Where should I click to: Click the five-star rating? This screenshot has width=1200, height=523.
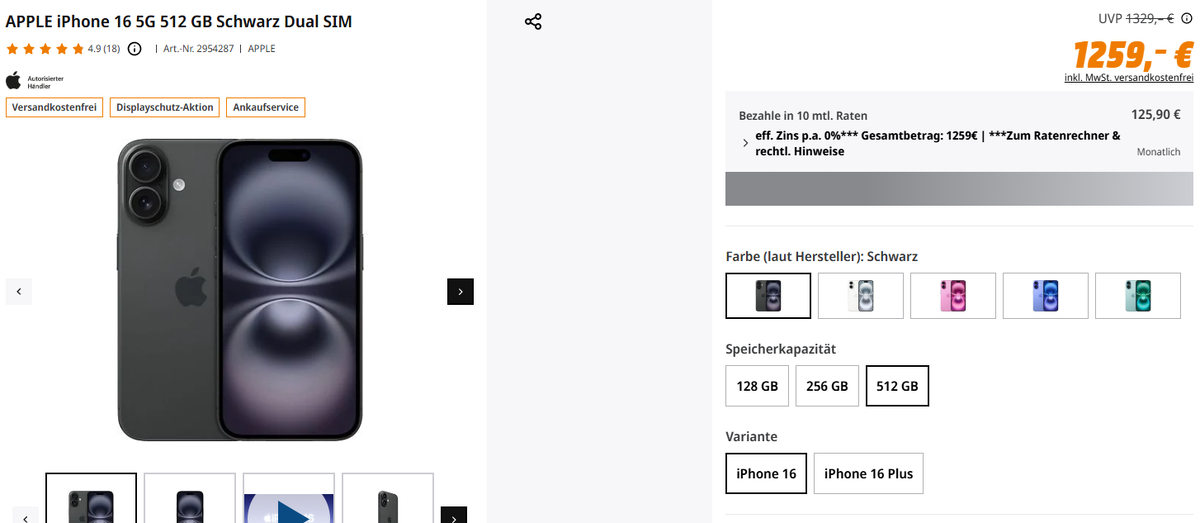click(45, 49)
